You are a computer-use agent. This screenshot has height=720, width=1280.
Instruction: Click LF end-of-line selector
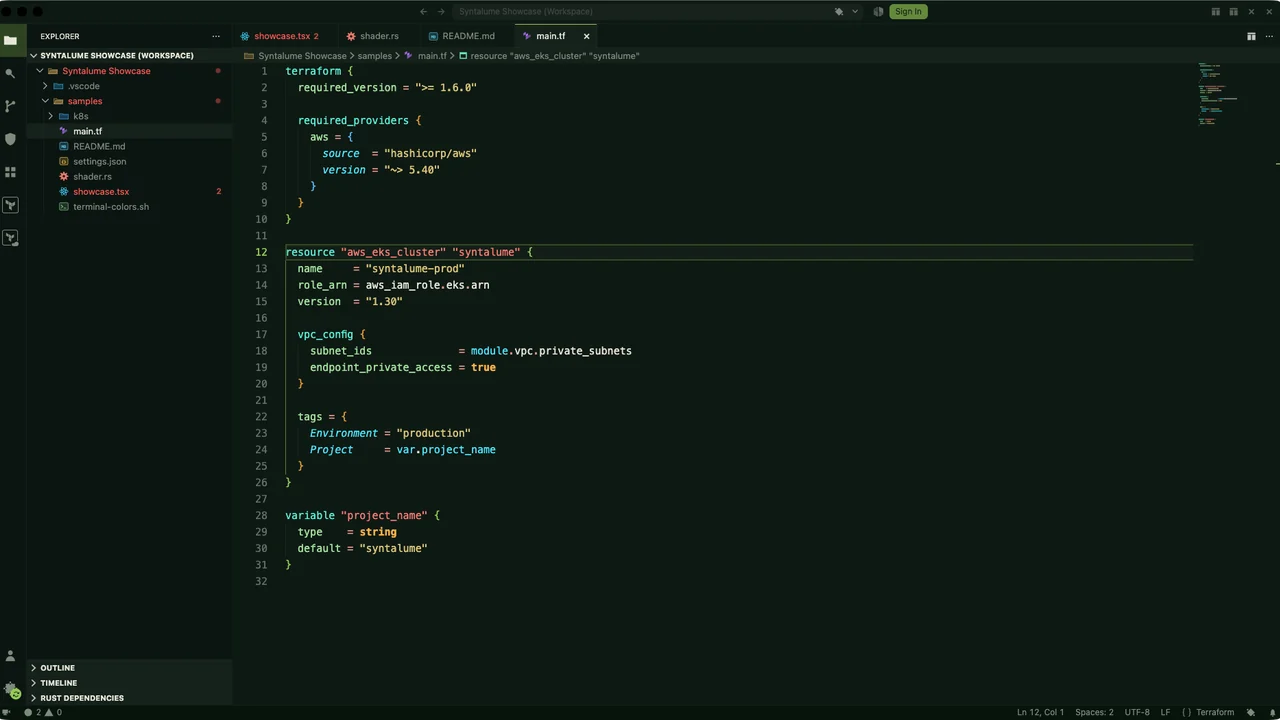click(1165, 712)
